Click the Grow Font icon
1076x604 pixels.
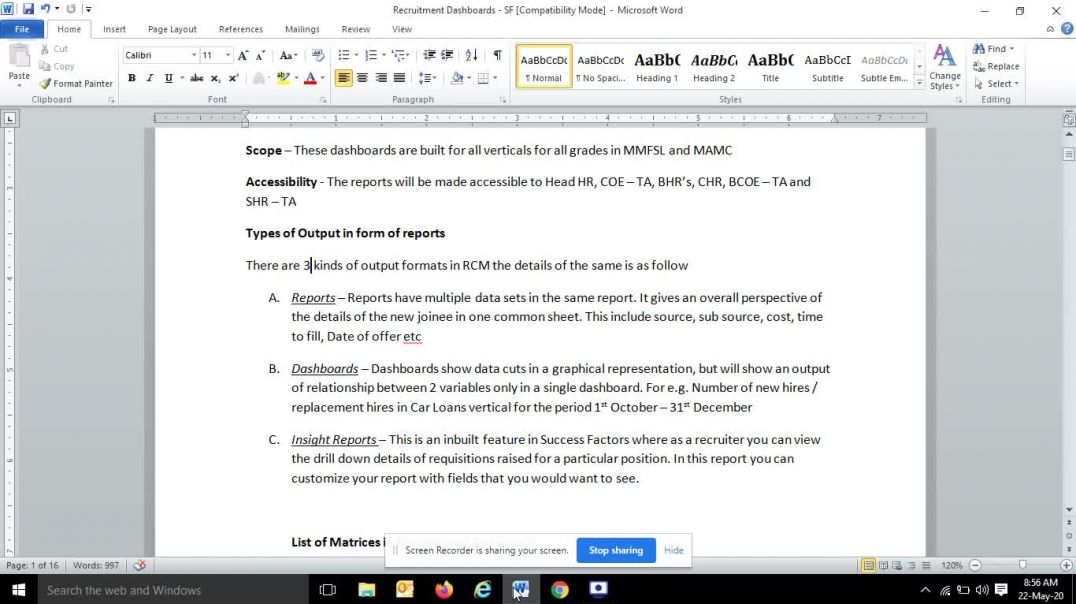243,56
